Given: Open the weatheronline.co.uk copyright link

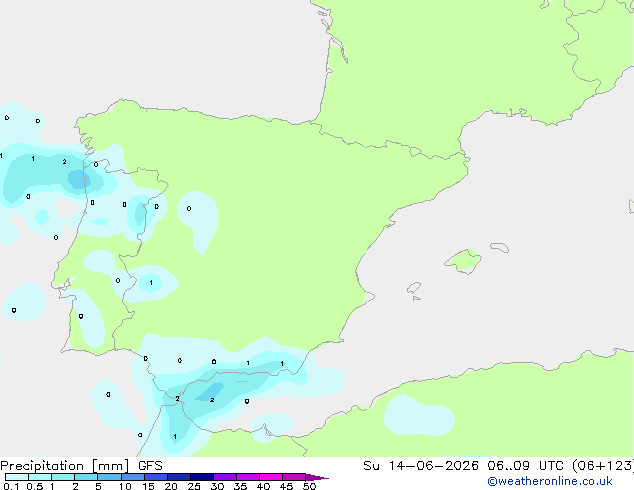Looking at the screenshot, I should [x=550, y=481].
